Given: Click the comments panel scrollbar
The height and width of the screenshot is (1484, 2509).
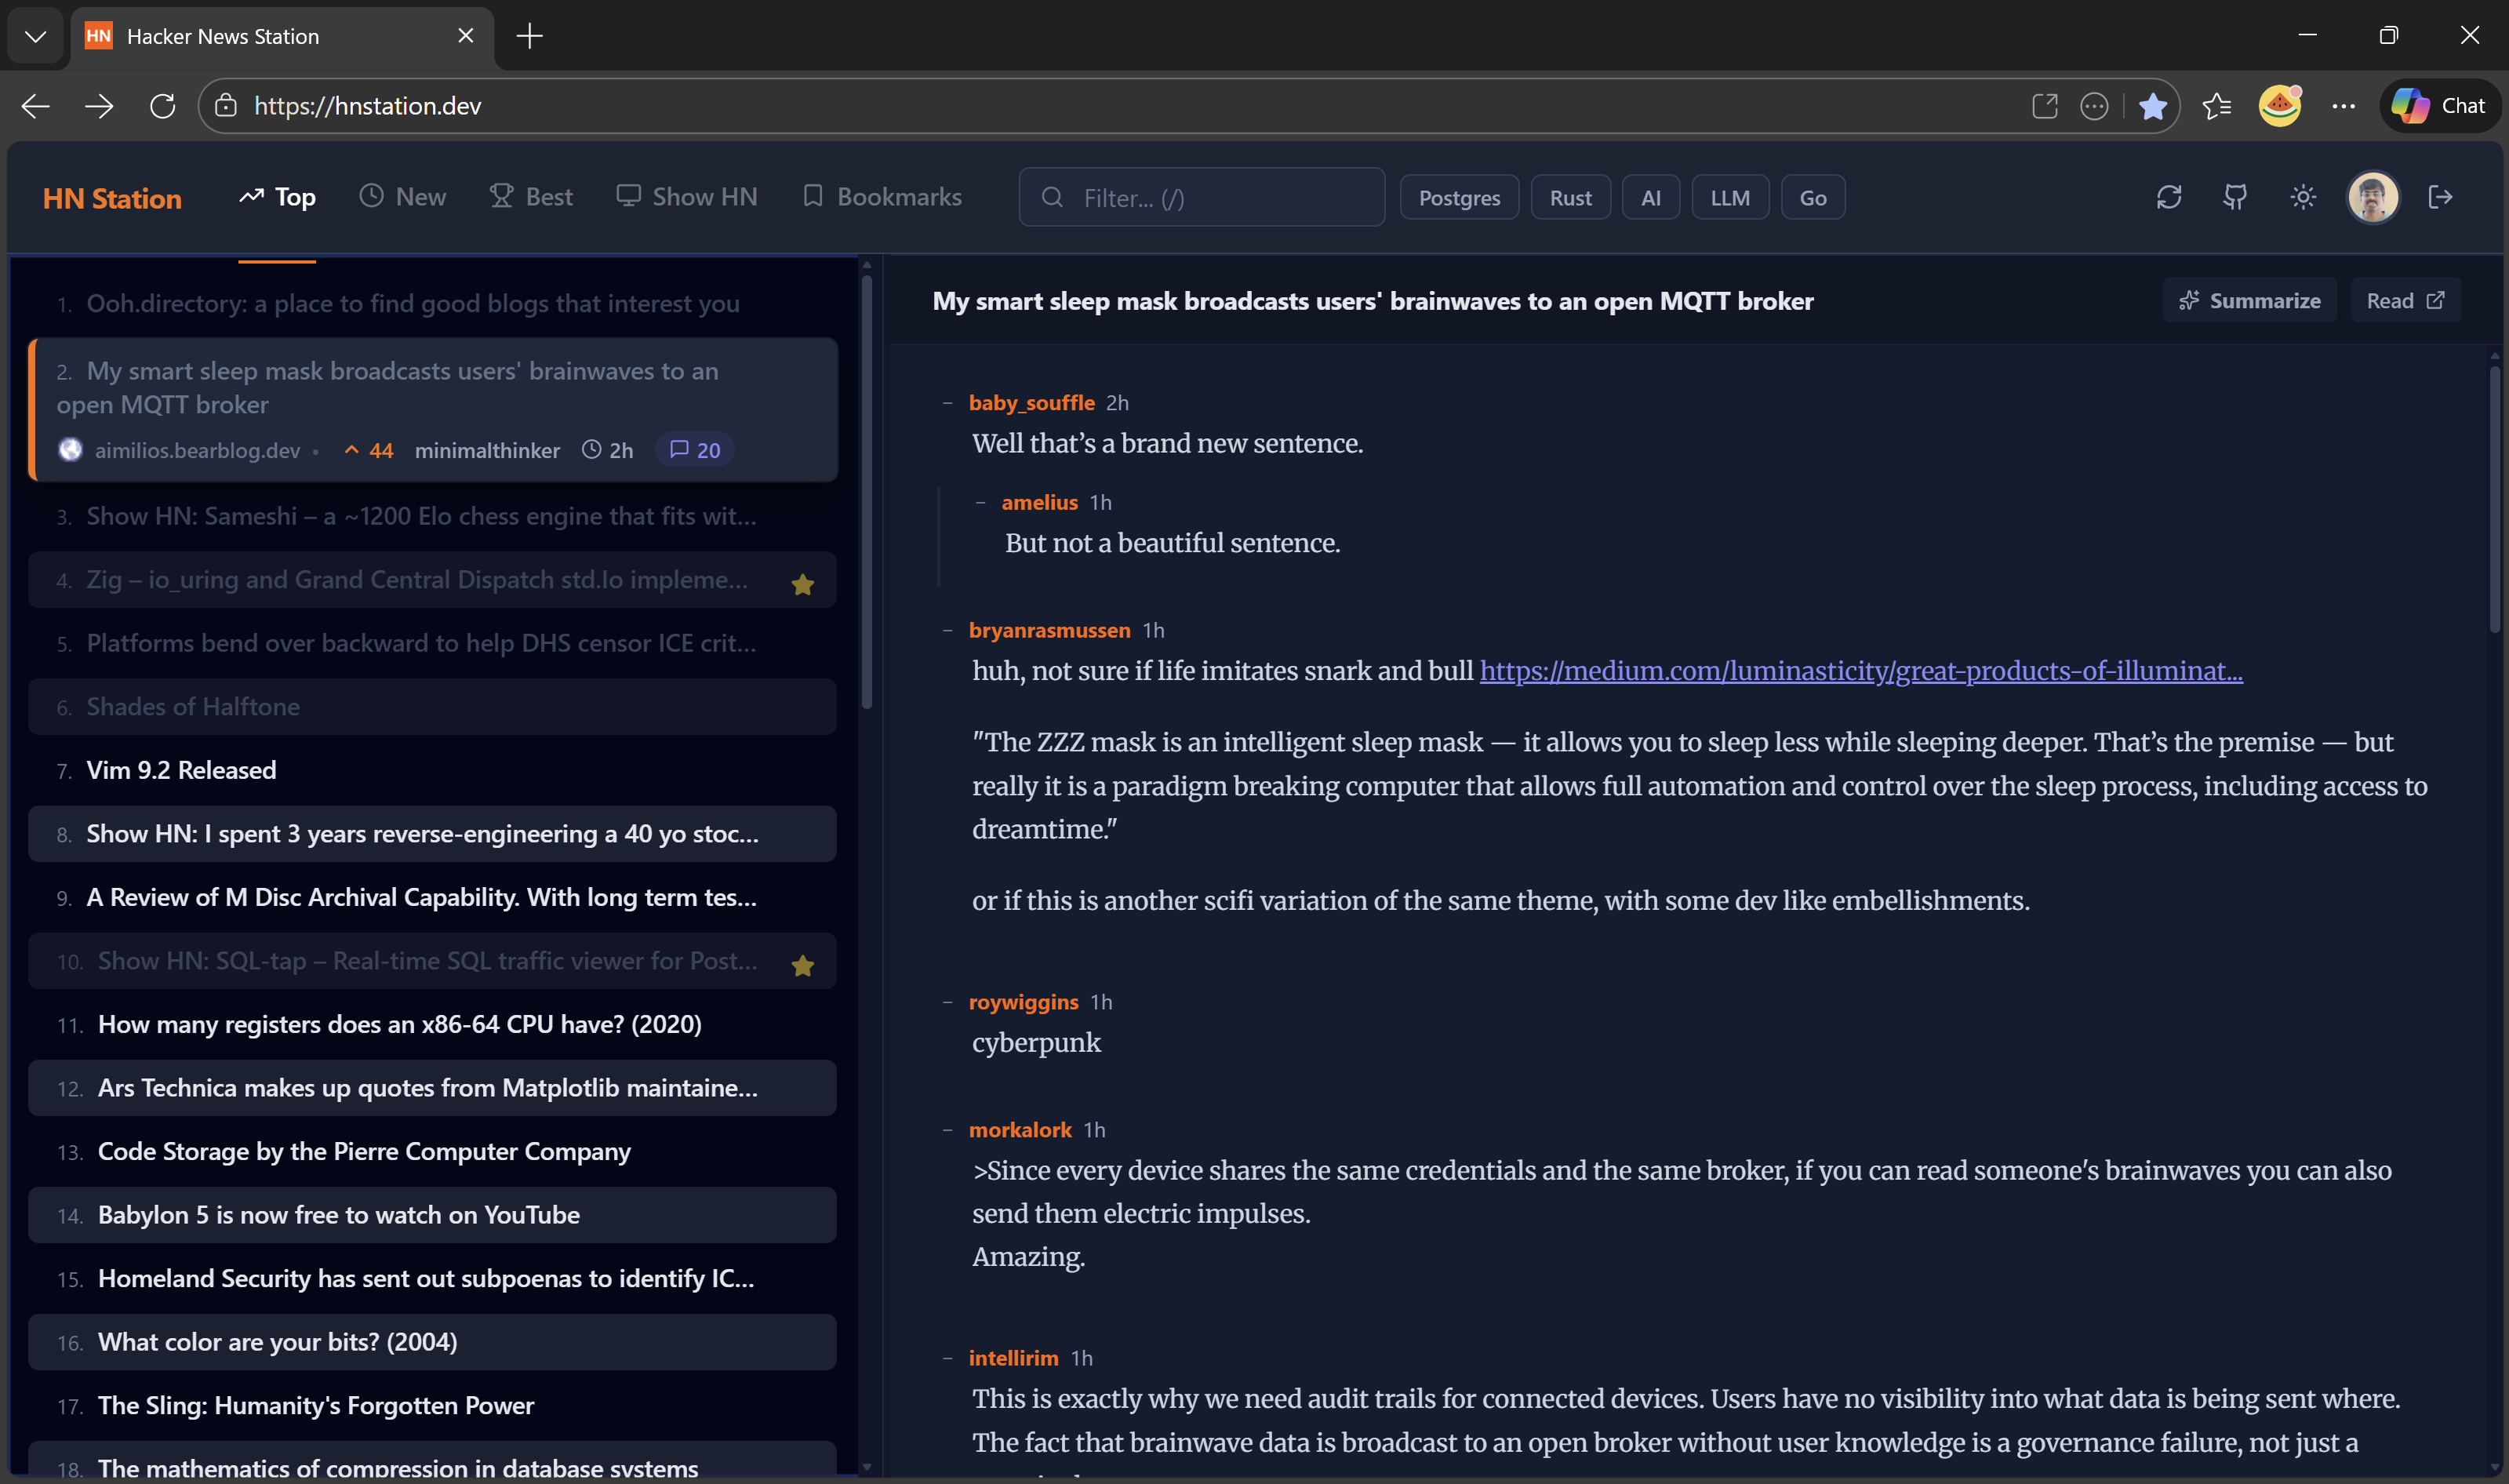Looking at the screenshot, I should click(2494, 500).
